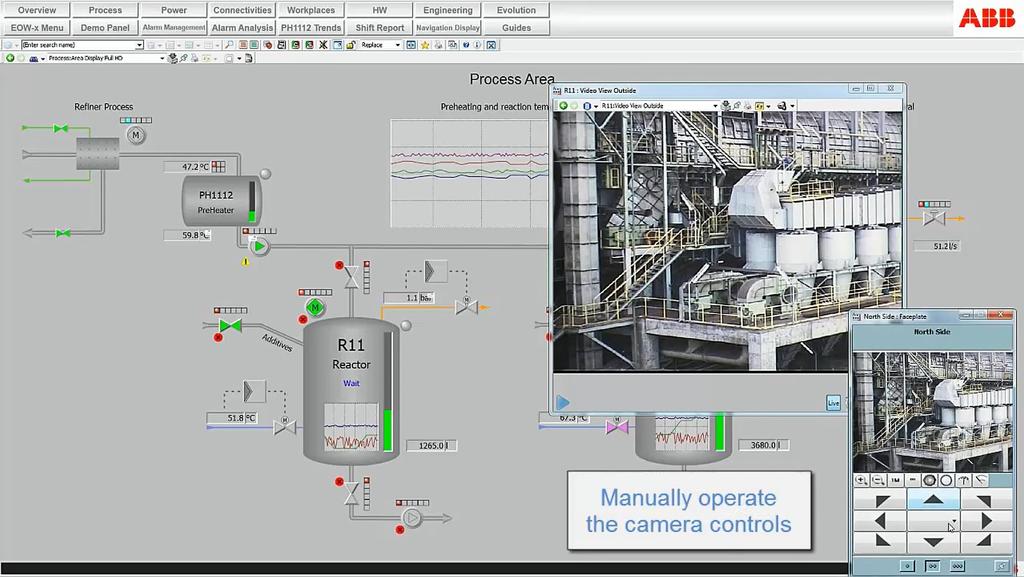This screenshot has height=577, width=1024.
Task: Click the green Additives valve
Action: pos(231,324)
